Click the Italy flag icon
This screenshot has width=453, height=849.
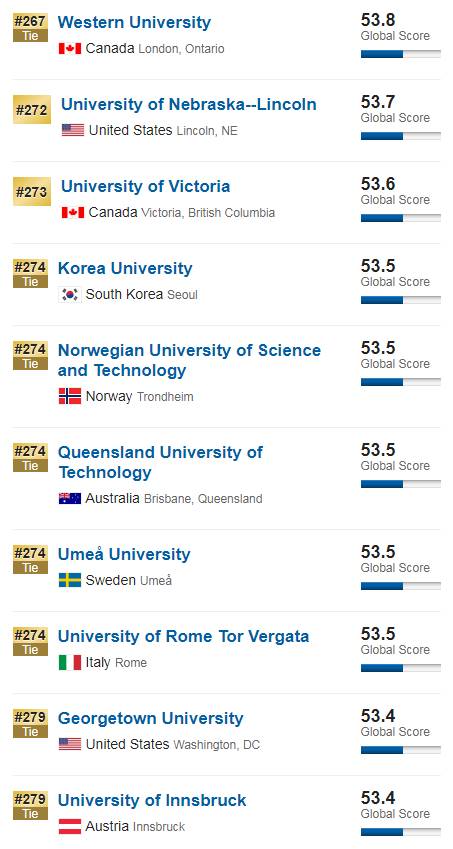tap(70, 662)
